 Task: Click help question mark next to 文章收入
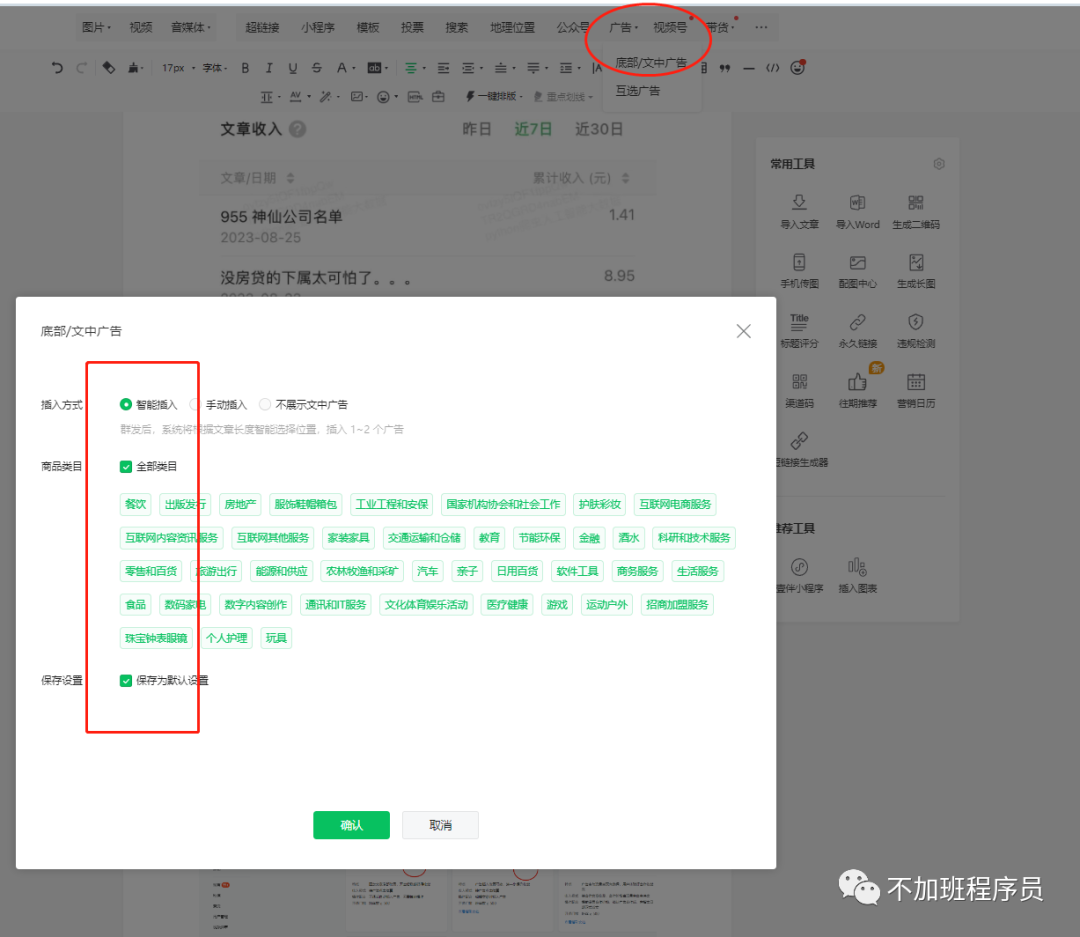pyautogui.click(x=298, y=129)
